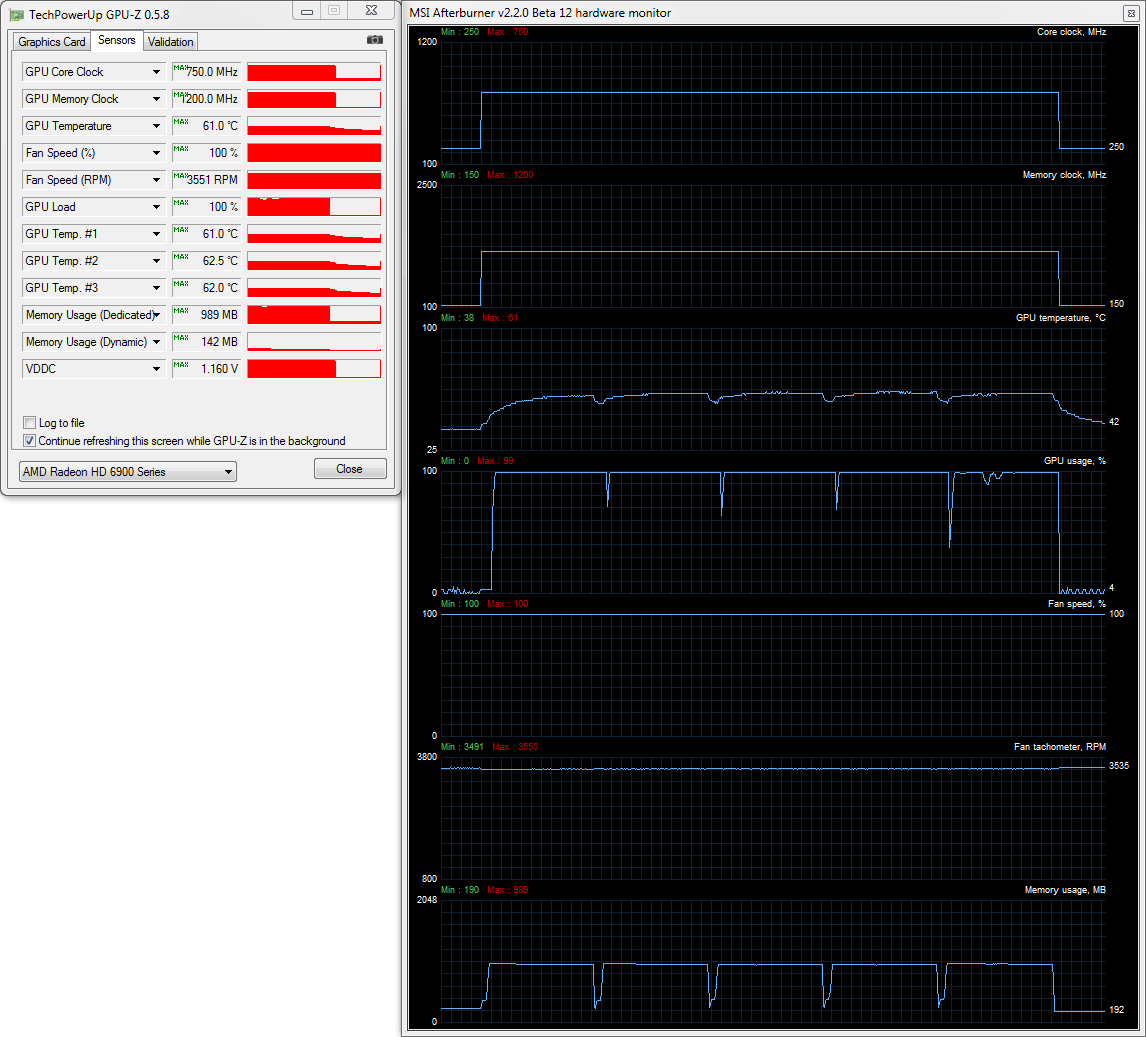Click the Memory usage, MB graph label
1146x1037 pixels.
(x=1065, y=890)
